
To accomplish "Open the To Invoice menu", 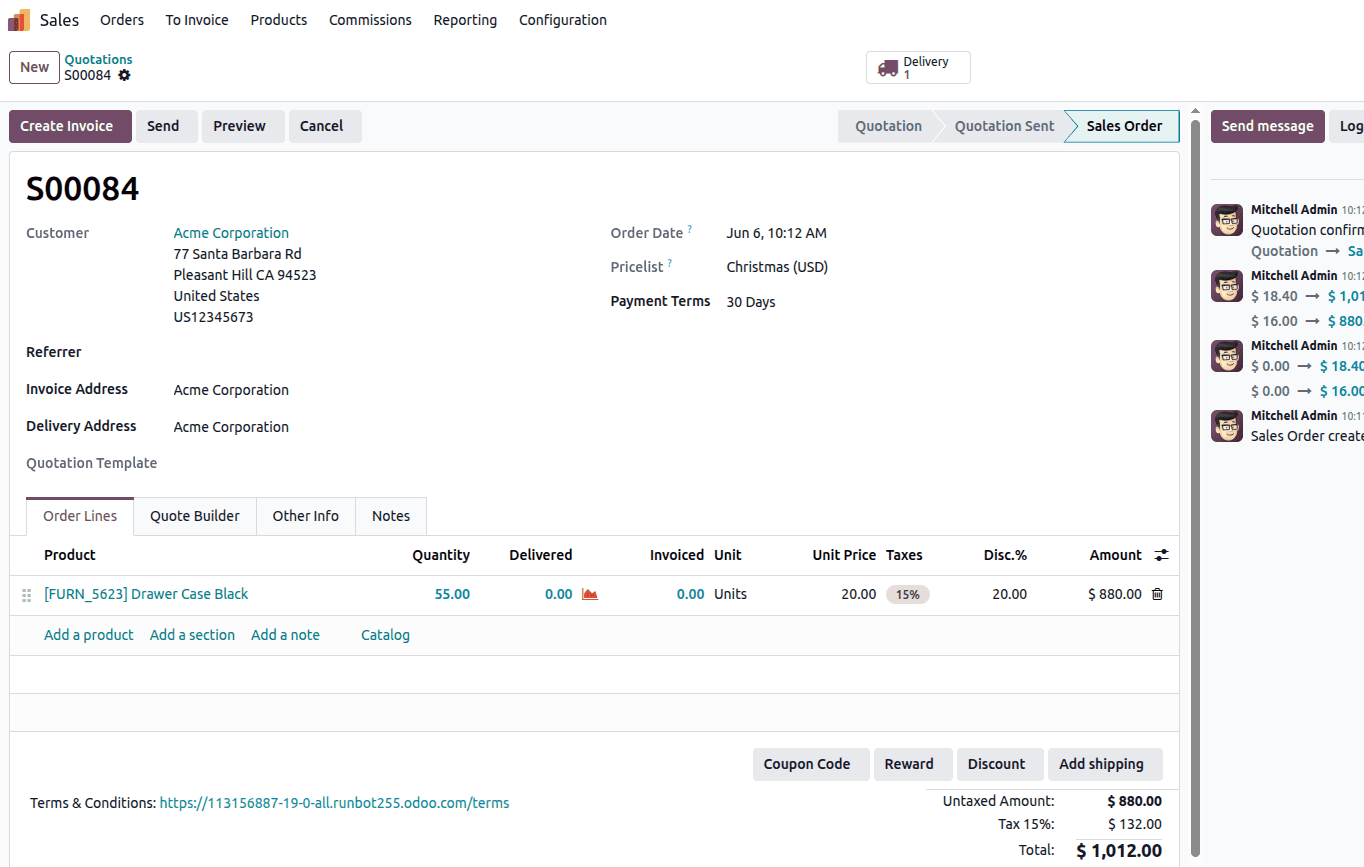I will [197, 20].
